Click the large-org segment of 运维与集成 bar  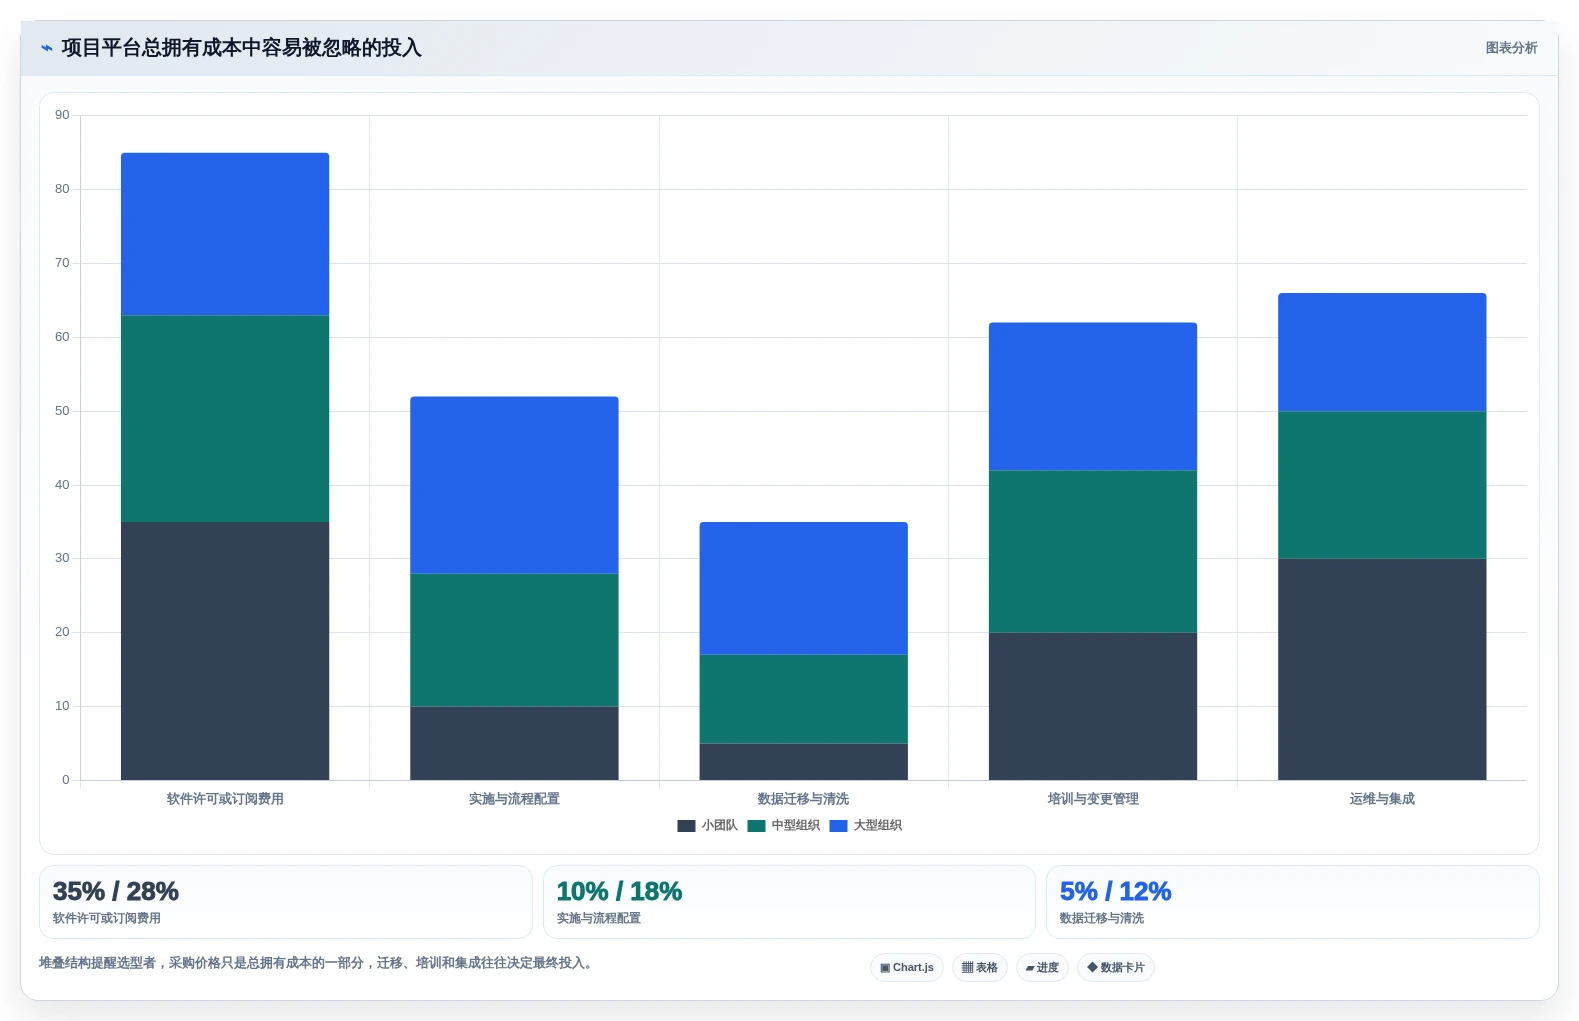click(1382, 352)
